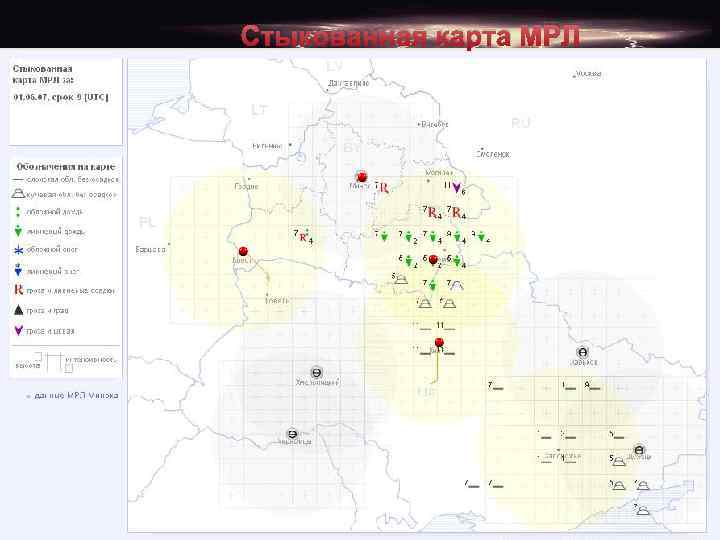This screenshot has width=720, height=540.
Task: Click the Khmelnitsky radar circle icon
Action: (316, 372)
